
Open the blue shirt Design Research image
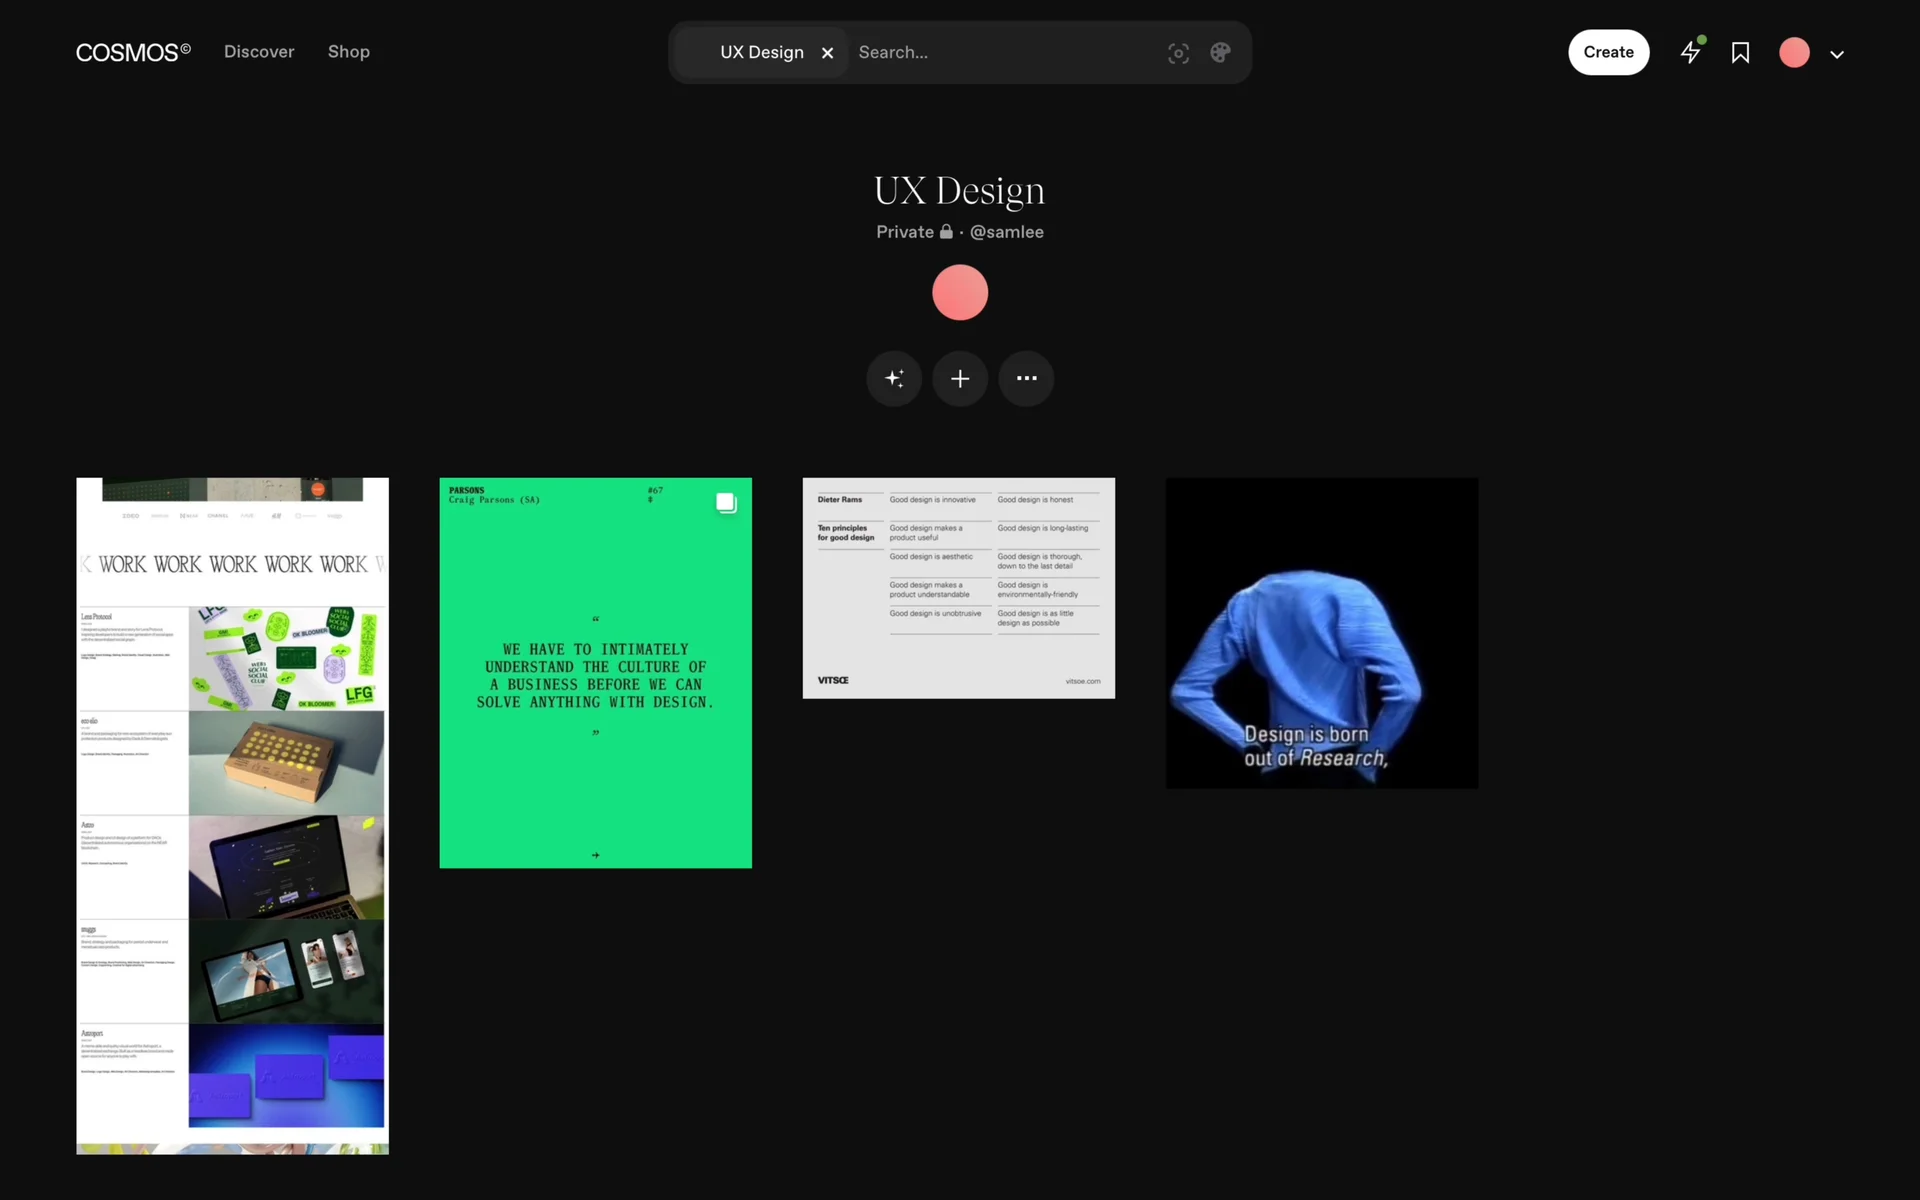(x=1321, y=633)
